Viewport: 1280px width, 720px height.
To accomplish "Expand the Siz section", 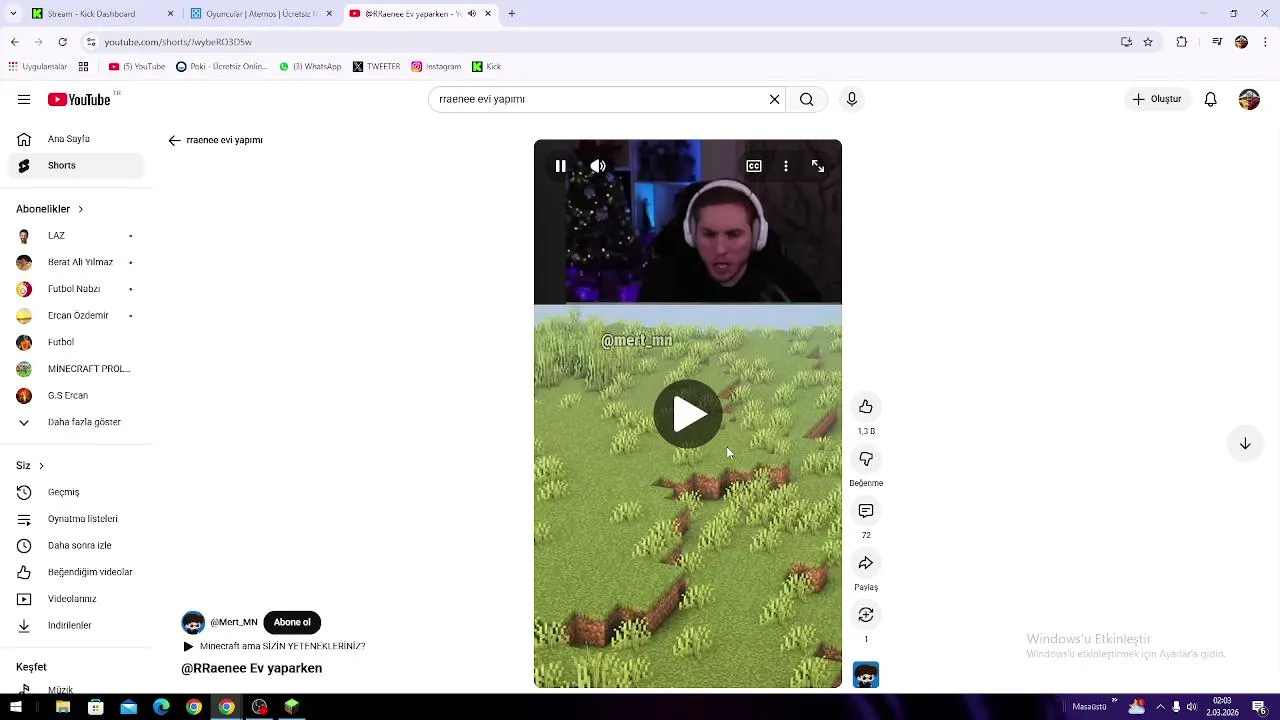I will (30, 466).
